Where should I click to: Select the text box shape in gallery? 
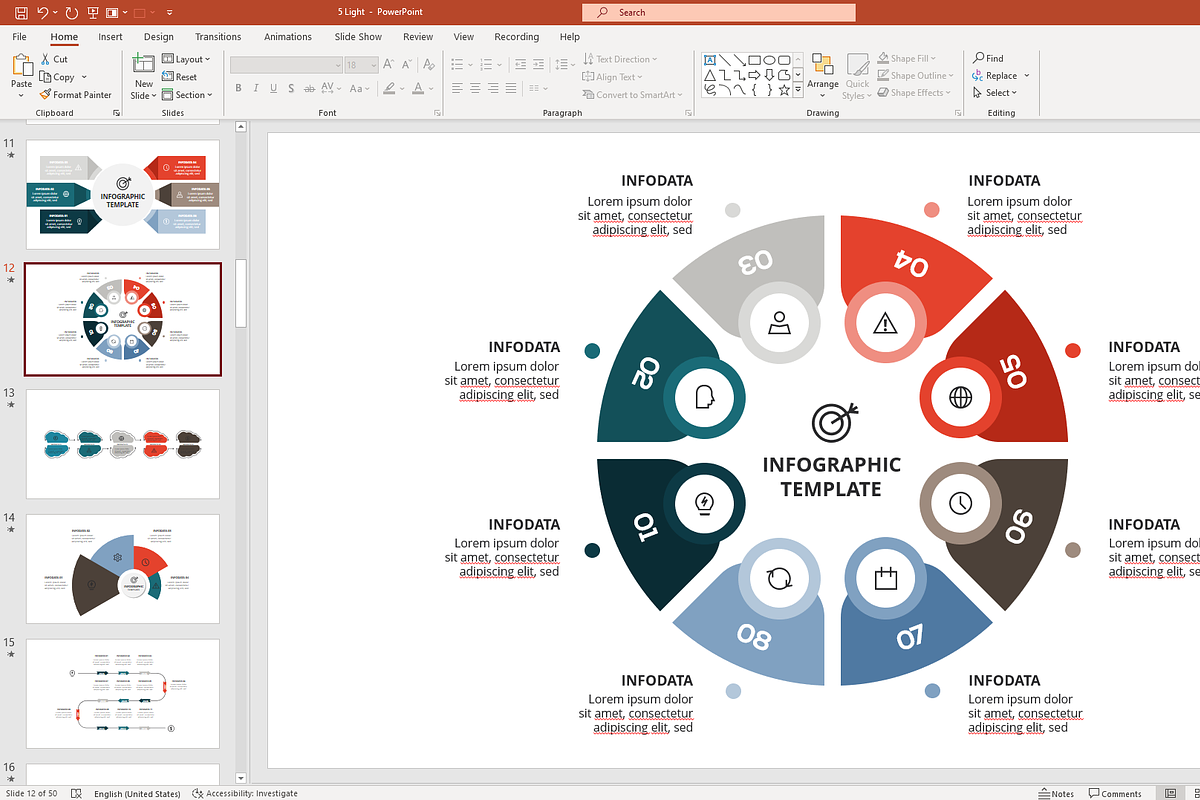click(x=709, y=59)
